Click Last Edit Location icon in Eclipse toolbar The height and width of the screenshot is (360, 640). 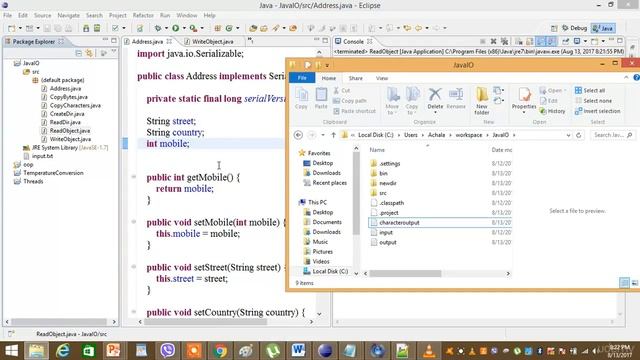[407, 28]
